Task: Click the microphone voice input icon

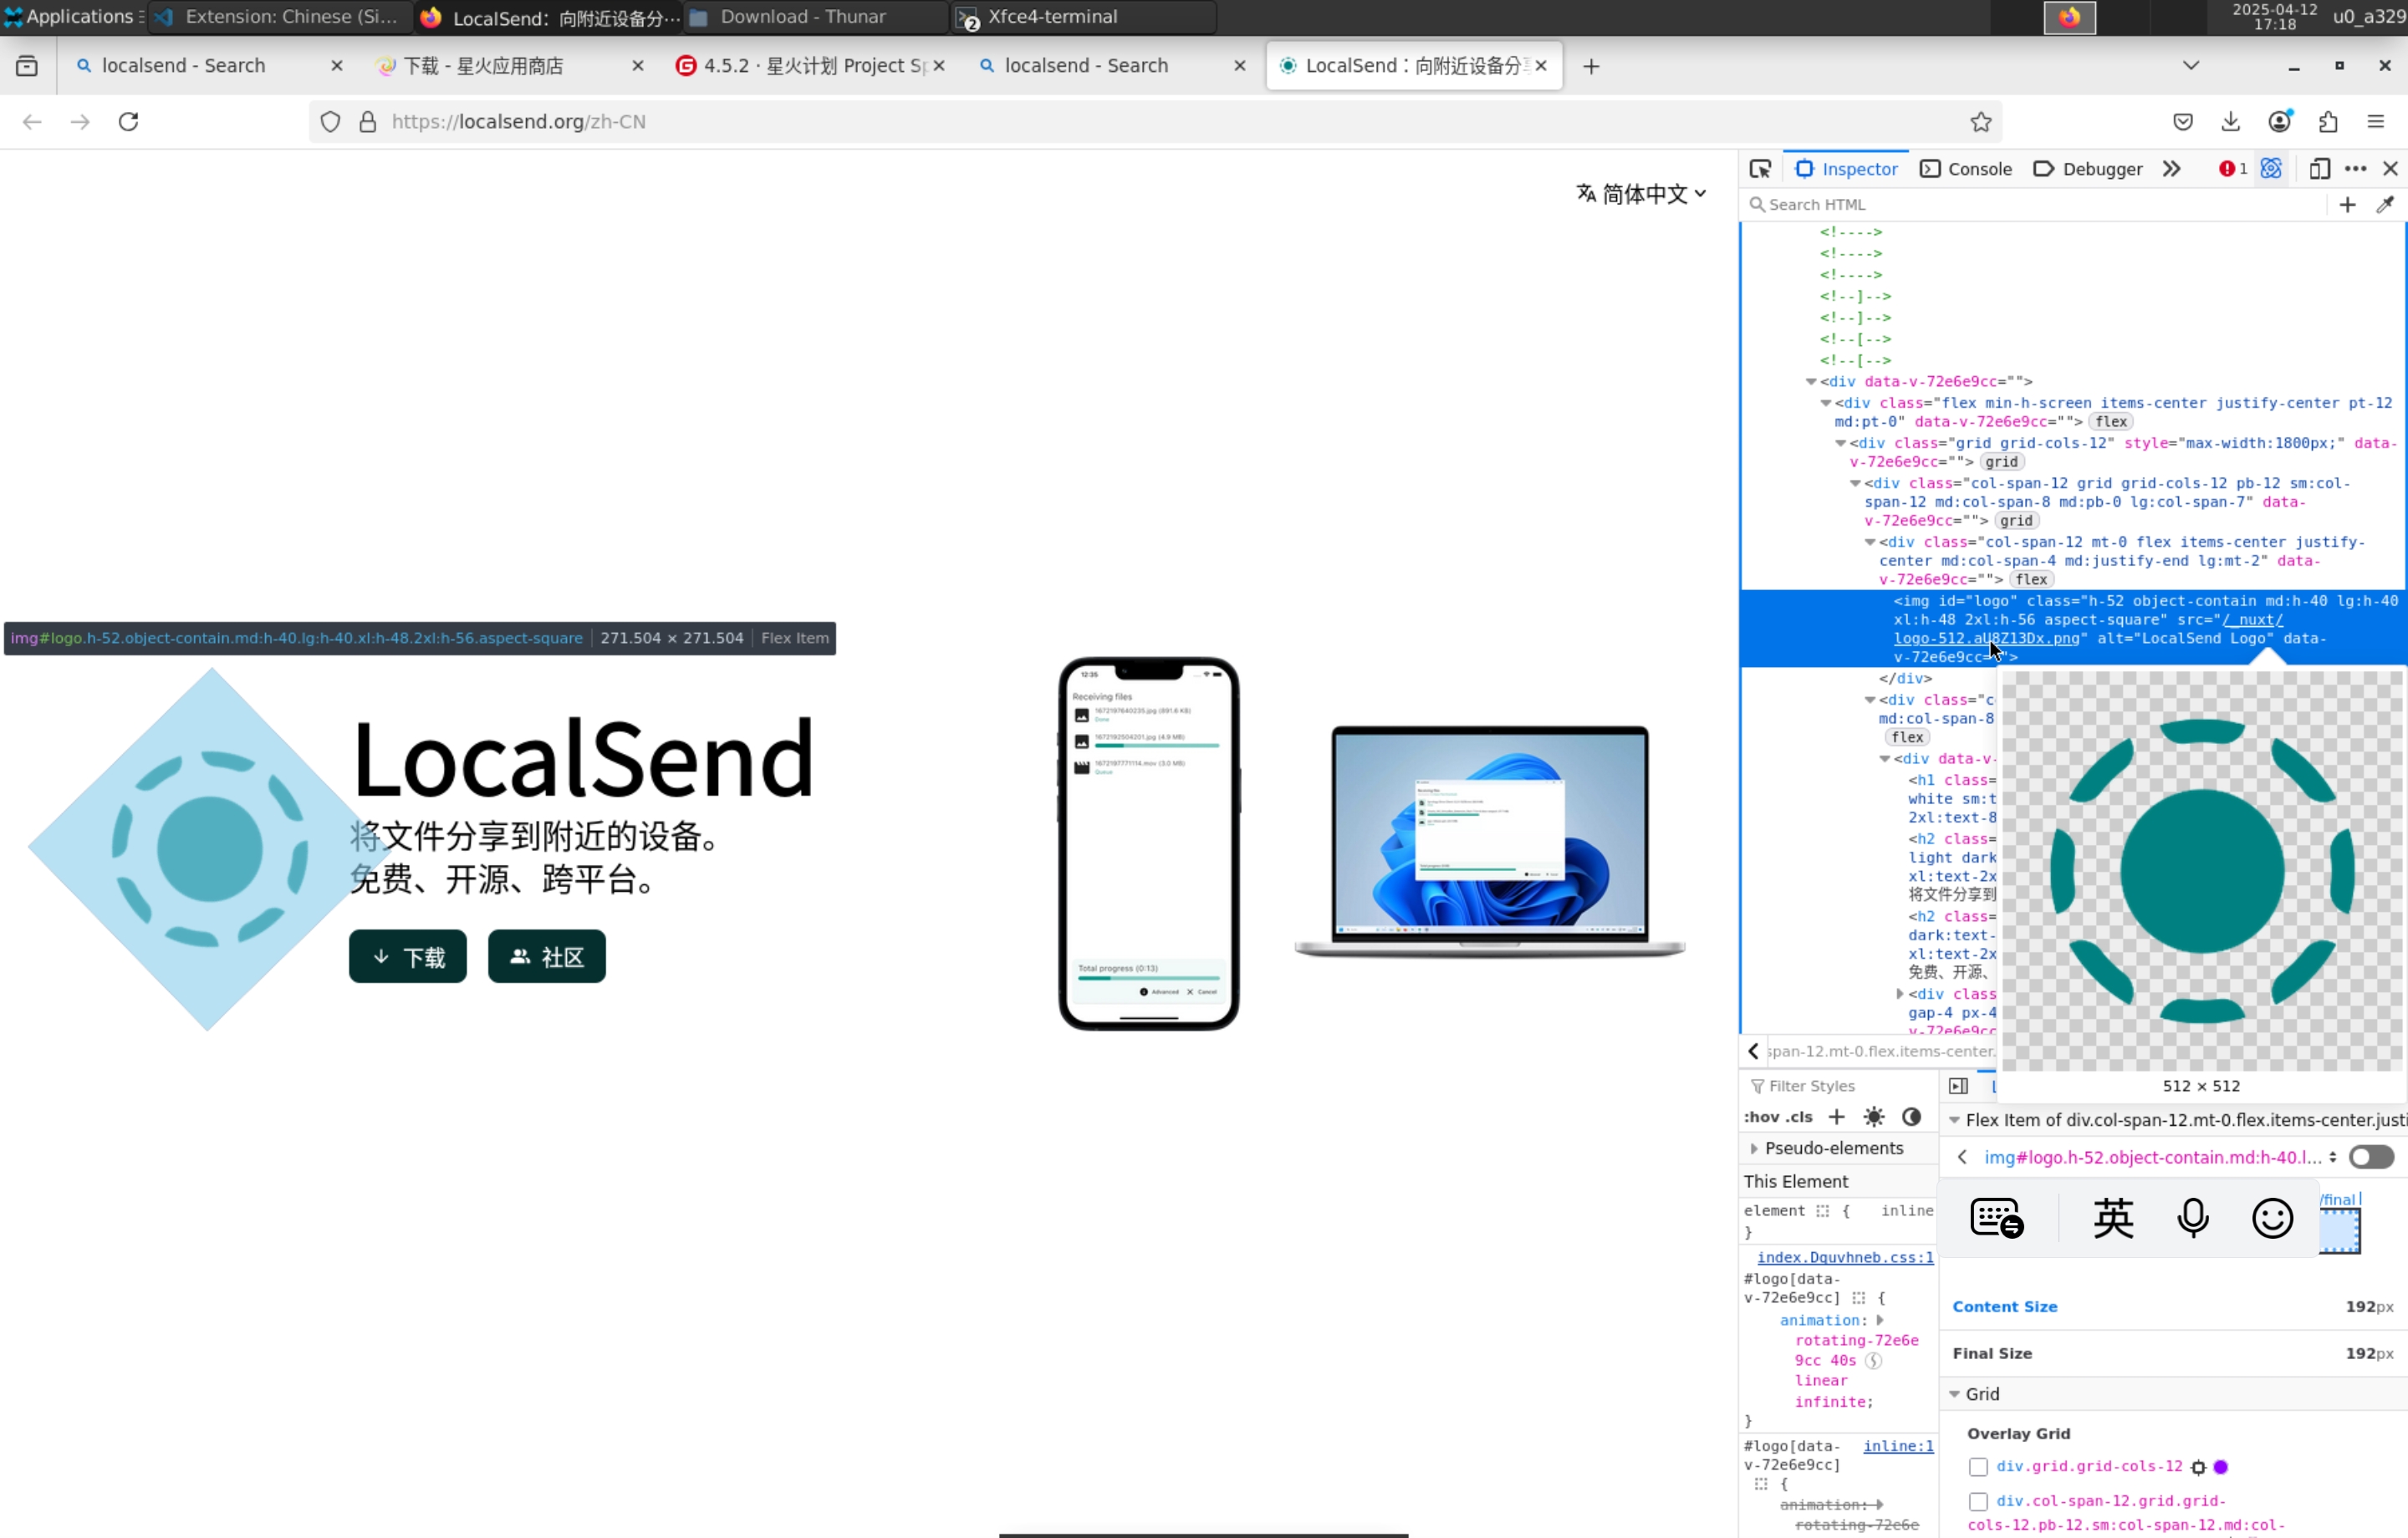Action: (2193, 1218)
